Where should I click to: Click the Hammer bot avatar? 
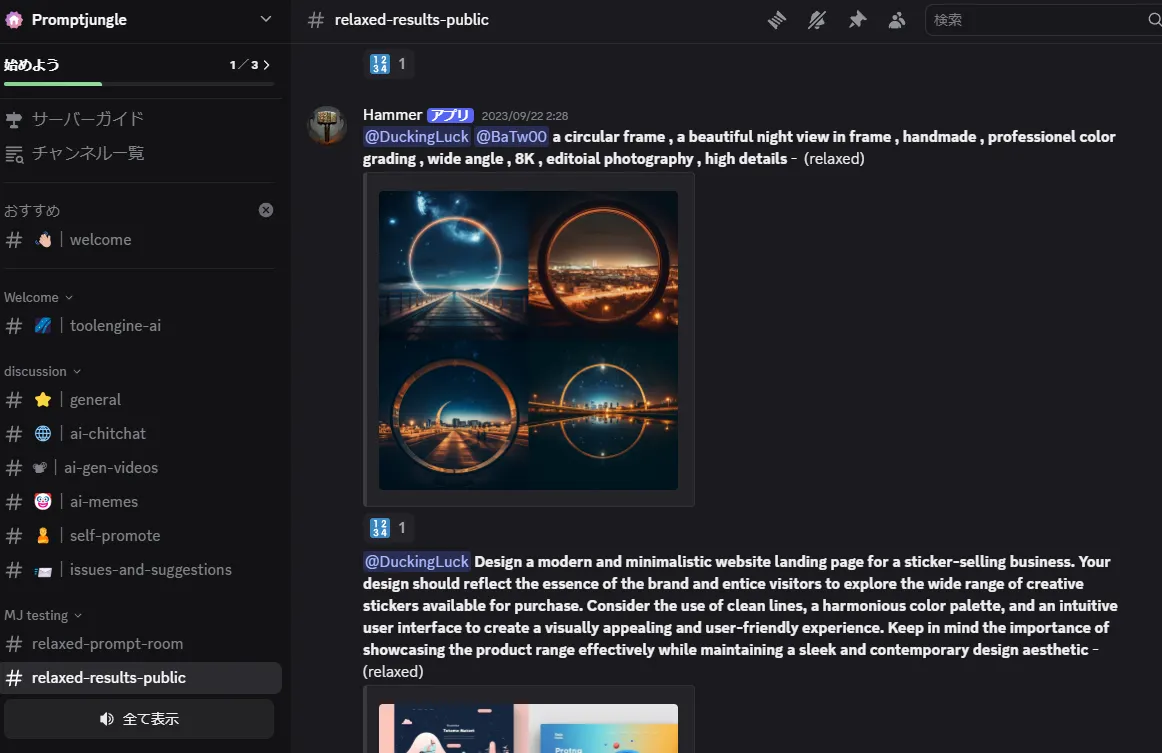[x=327, y=126]
